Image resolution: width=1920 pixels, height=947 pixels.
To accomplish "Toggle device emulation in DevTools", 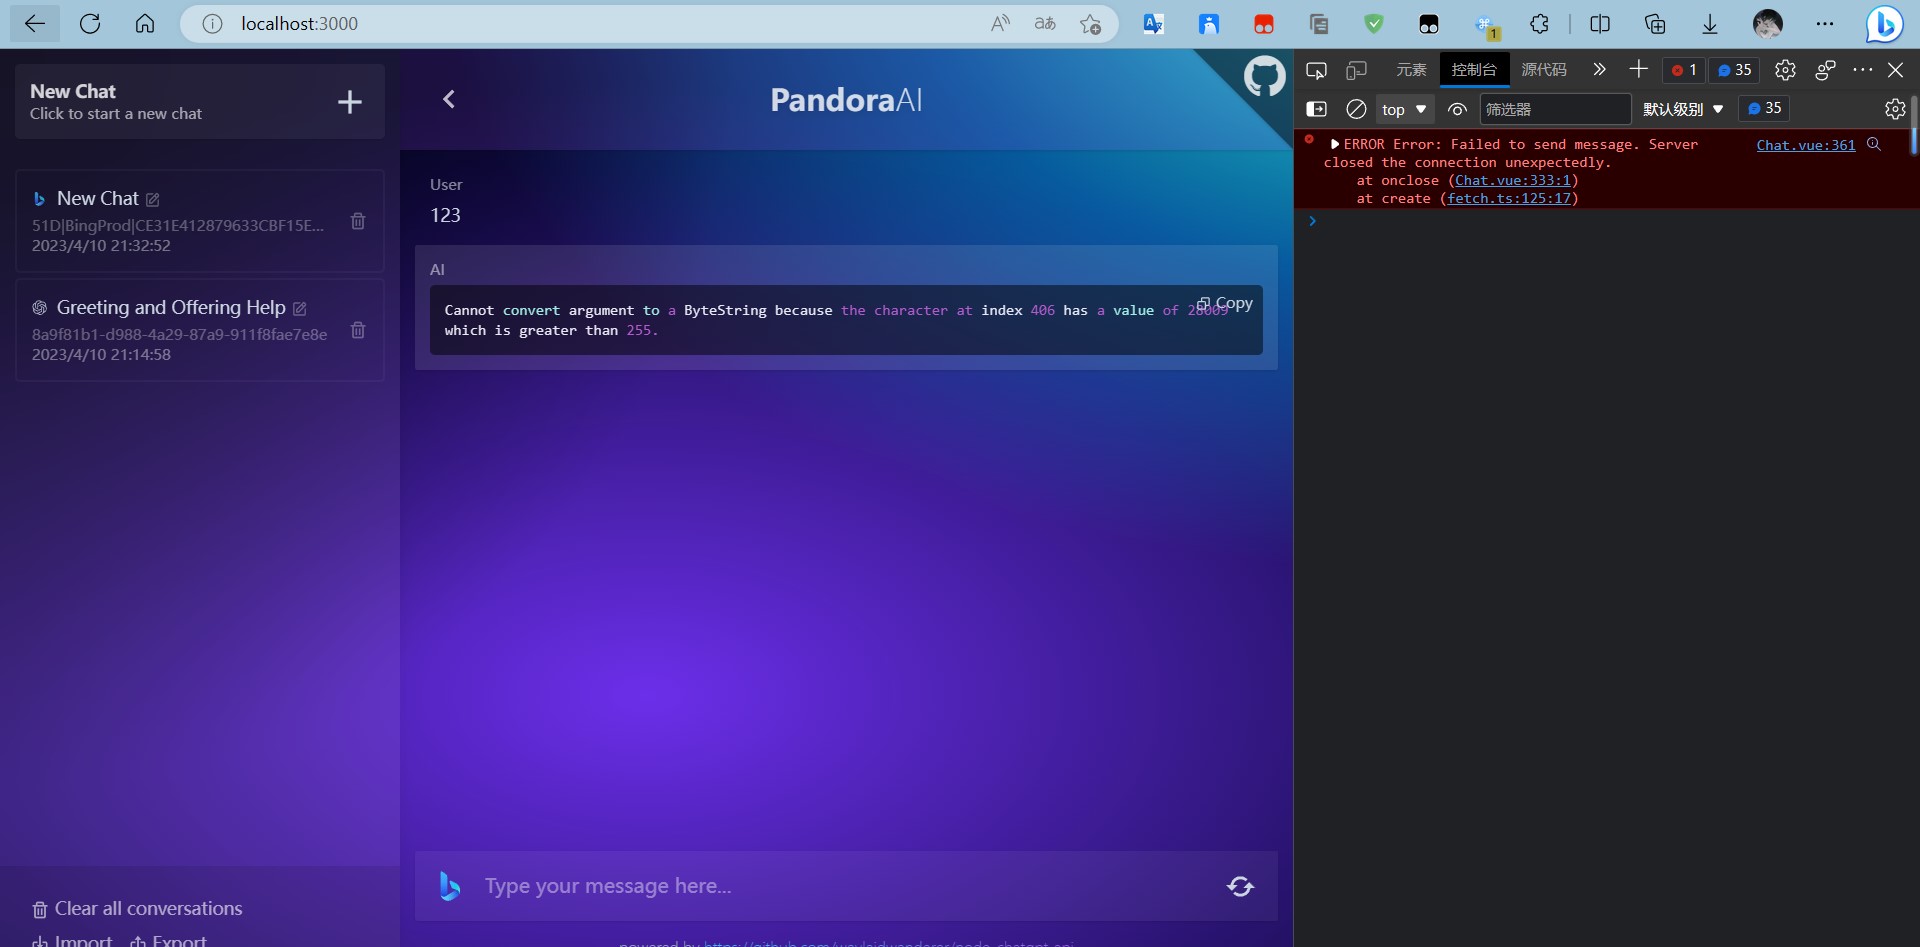I will click(1356, 70).
